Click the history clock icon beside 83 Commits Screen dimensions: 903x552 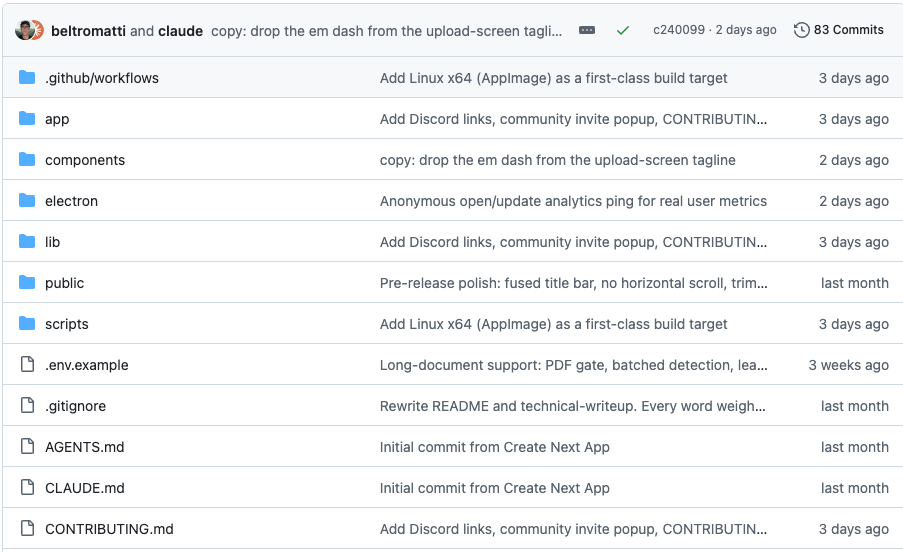click(x=802, y=30)
